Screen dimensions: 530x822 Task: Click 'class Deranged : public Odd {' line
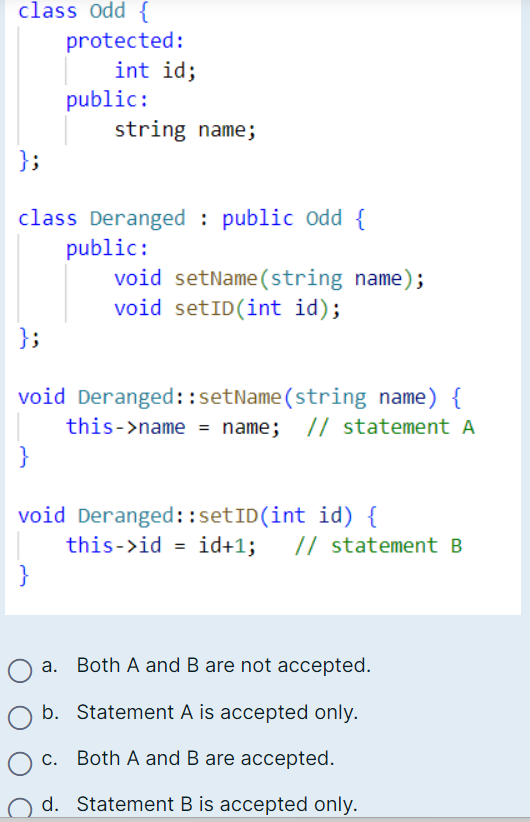(192, 219)
